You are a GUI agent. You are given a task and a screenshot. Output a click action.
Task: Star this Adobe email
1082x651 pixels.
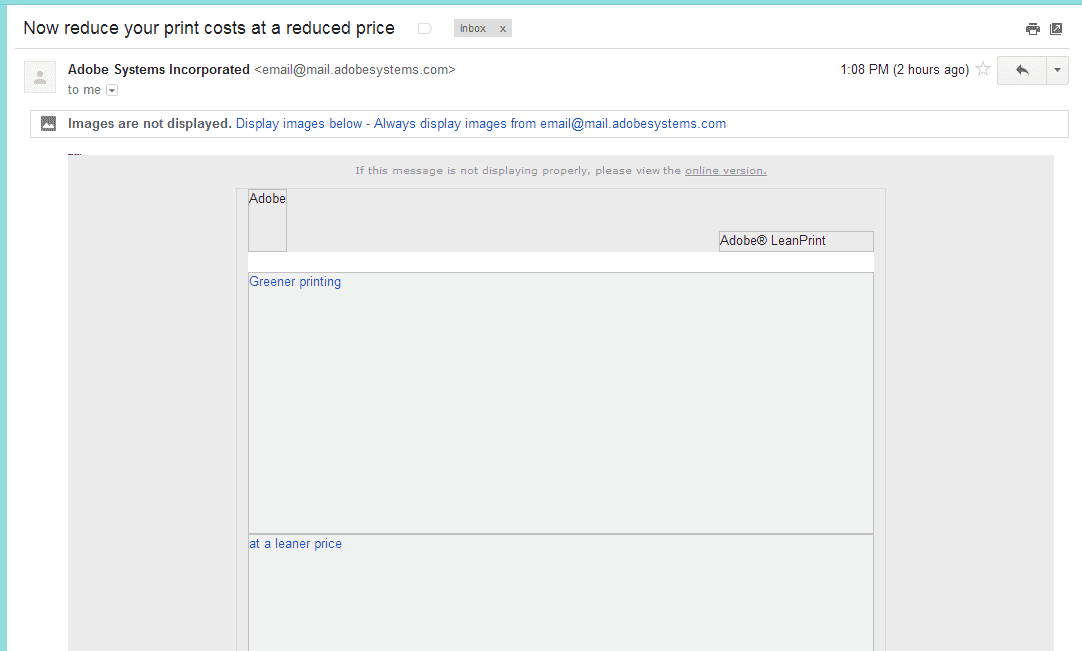[983, 69]
